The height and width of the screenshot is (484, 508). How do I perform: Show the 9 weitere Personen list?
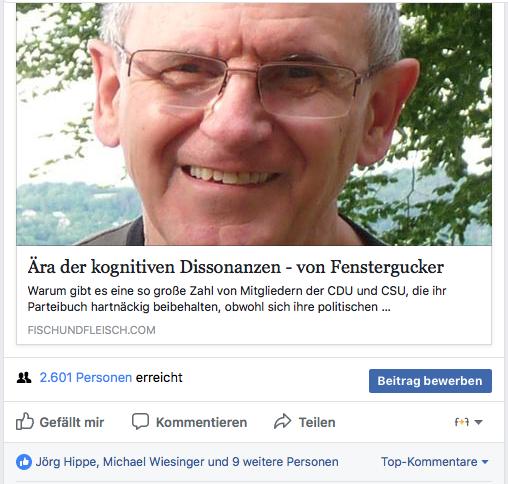(285, 462)
